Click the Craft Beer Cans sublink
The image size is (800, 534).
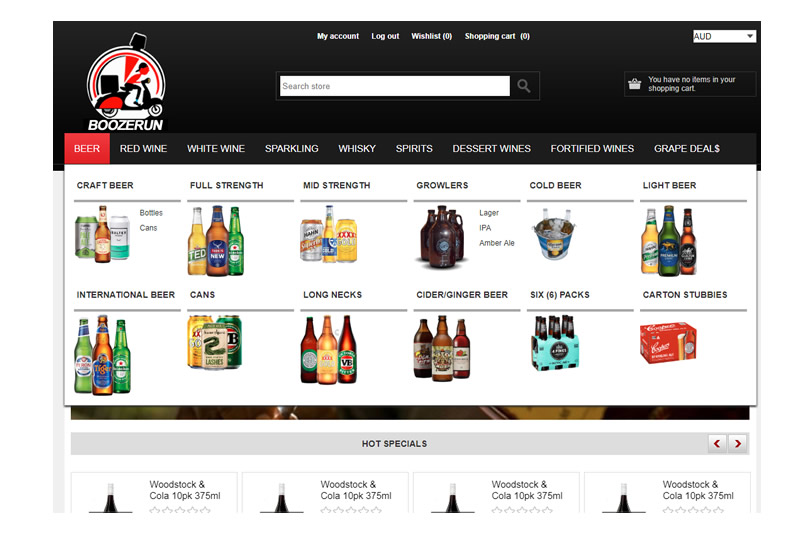pos(148,228)
